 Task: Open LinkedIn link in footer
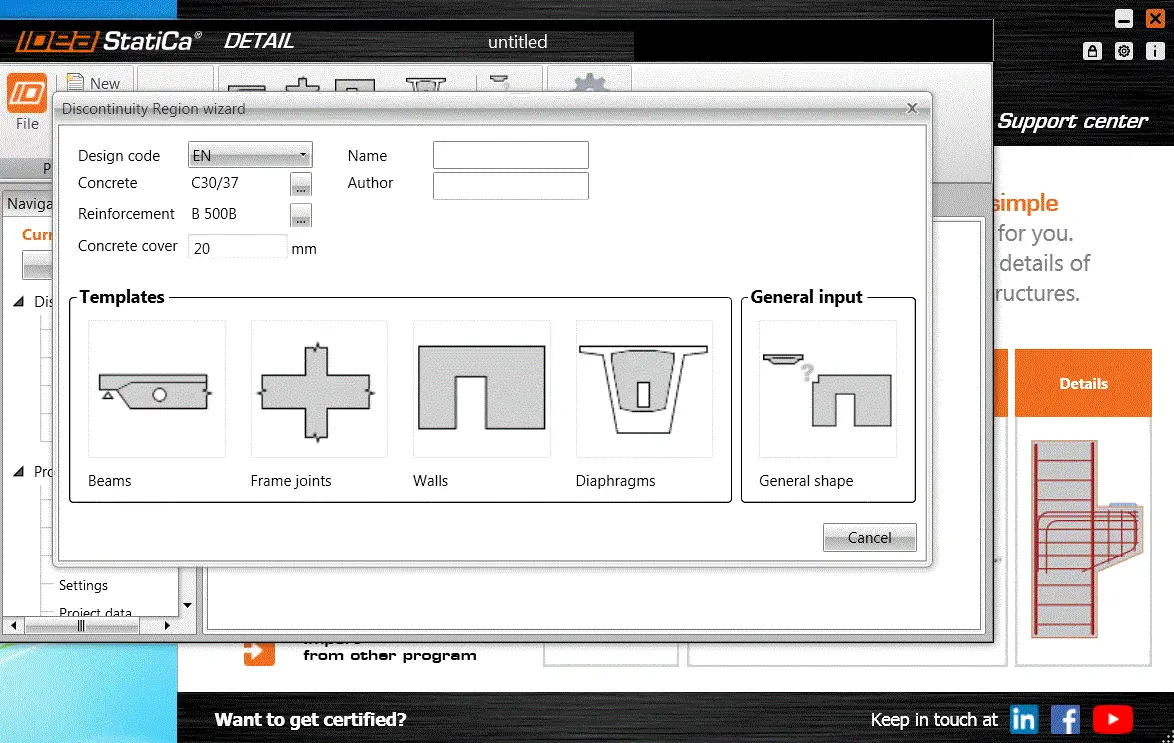(1024, 720)
